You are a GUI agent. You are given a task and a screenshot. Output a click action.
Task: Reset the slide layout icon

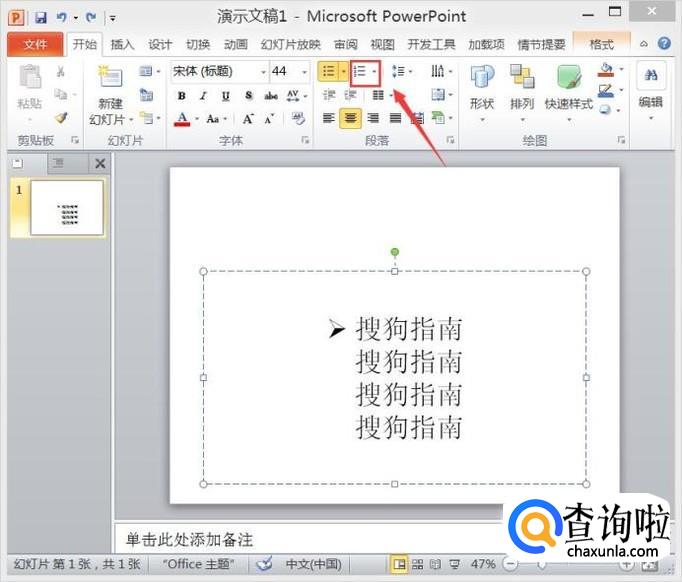click(146, 94)
